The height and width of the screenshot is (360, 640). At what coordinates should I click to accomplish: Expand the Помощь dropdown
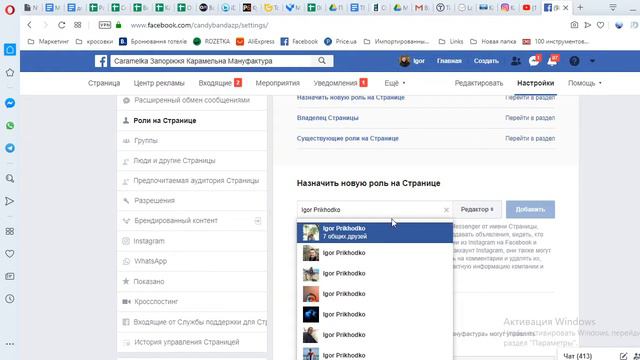(x=584, y=83)
